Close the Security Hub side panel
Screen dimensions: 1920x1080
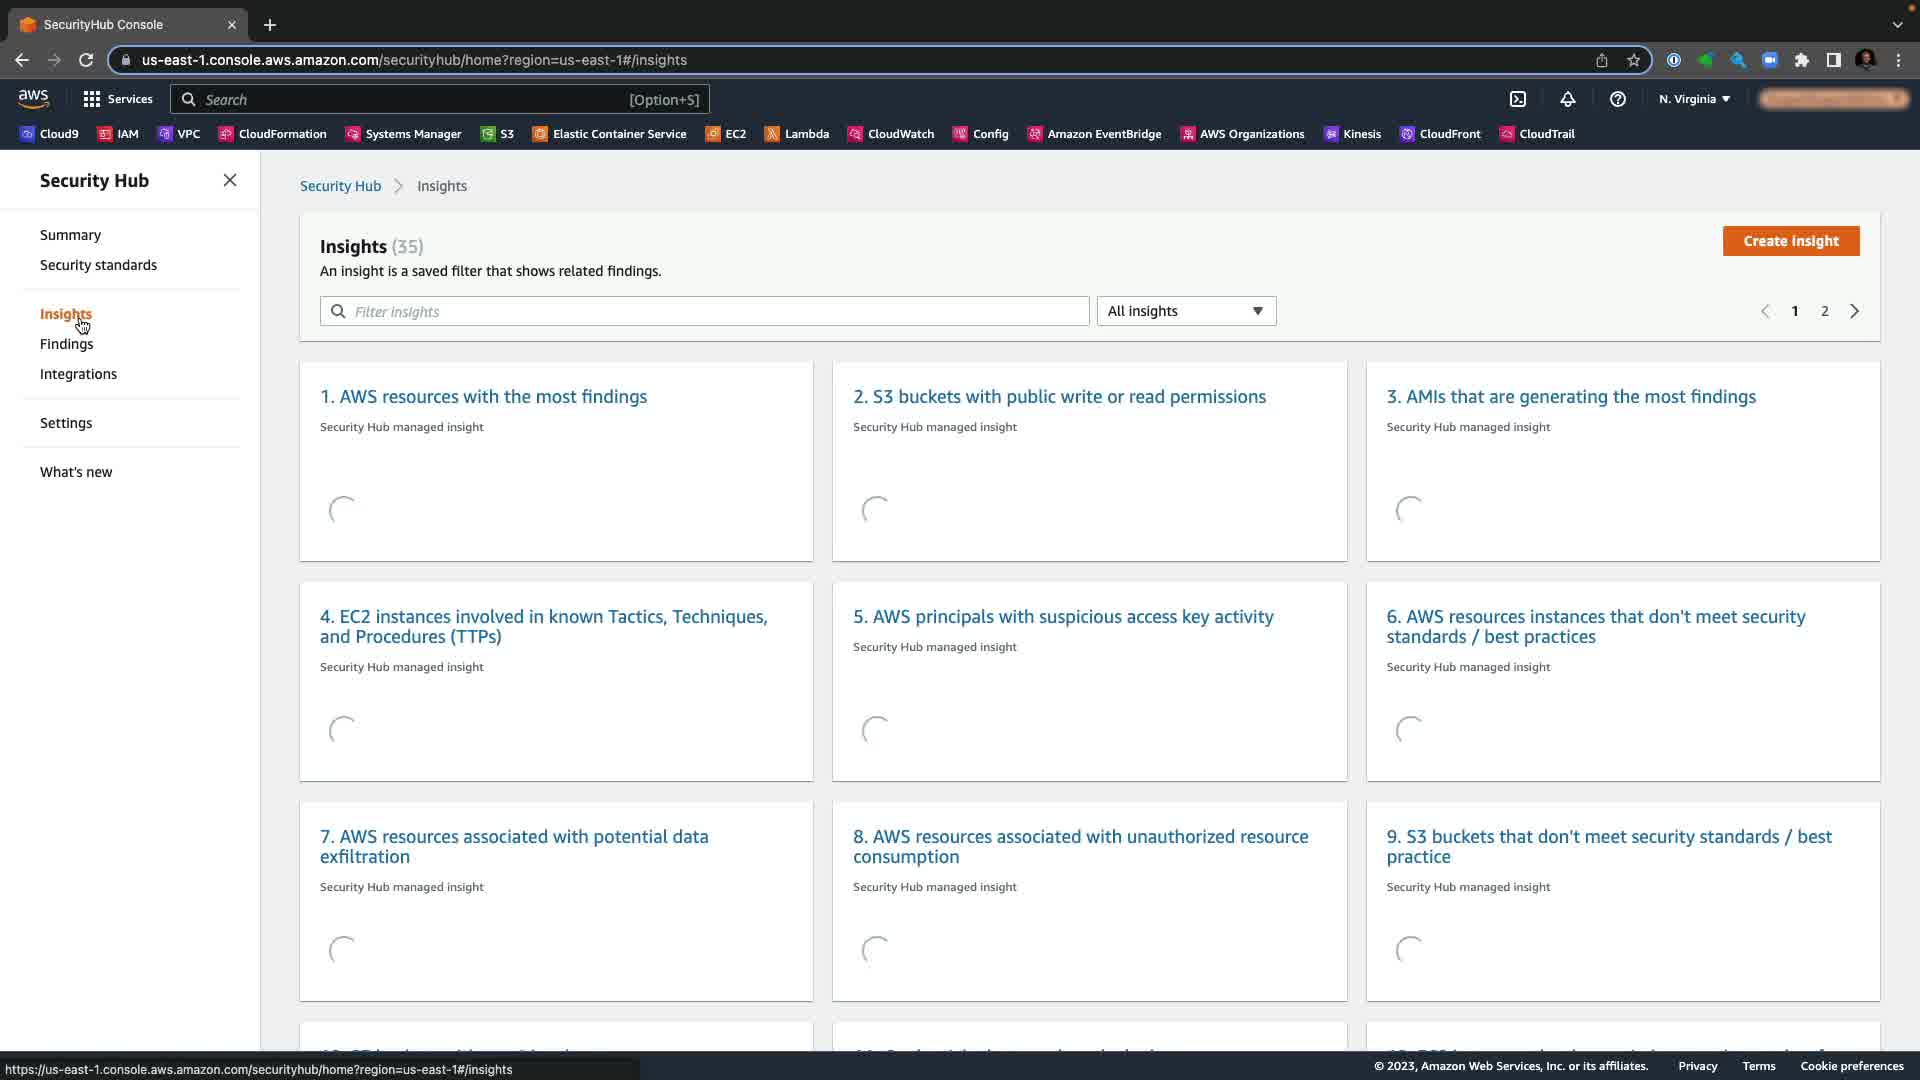tap(230, 180)
